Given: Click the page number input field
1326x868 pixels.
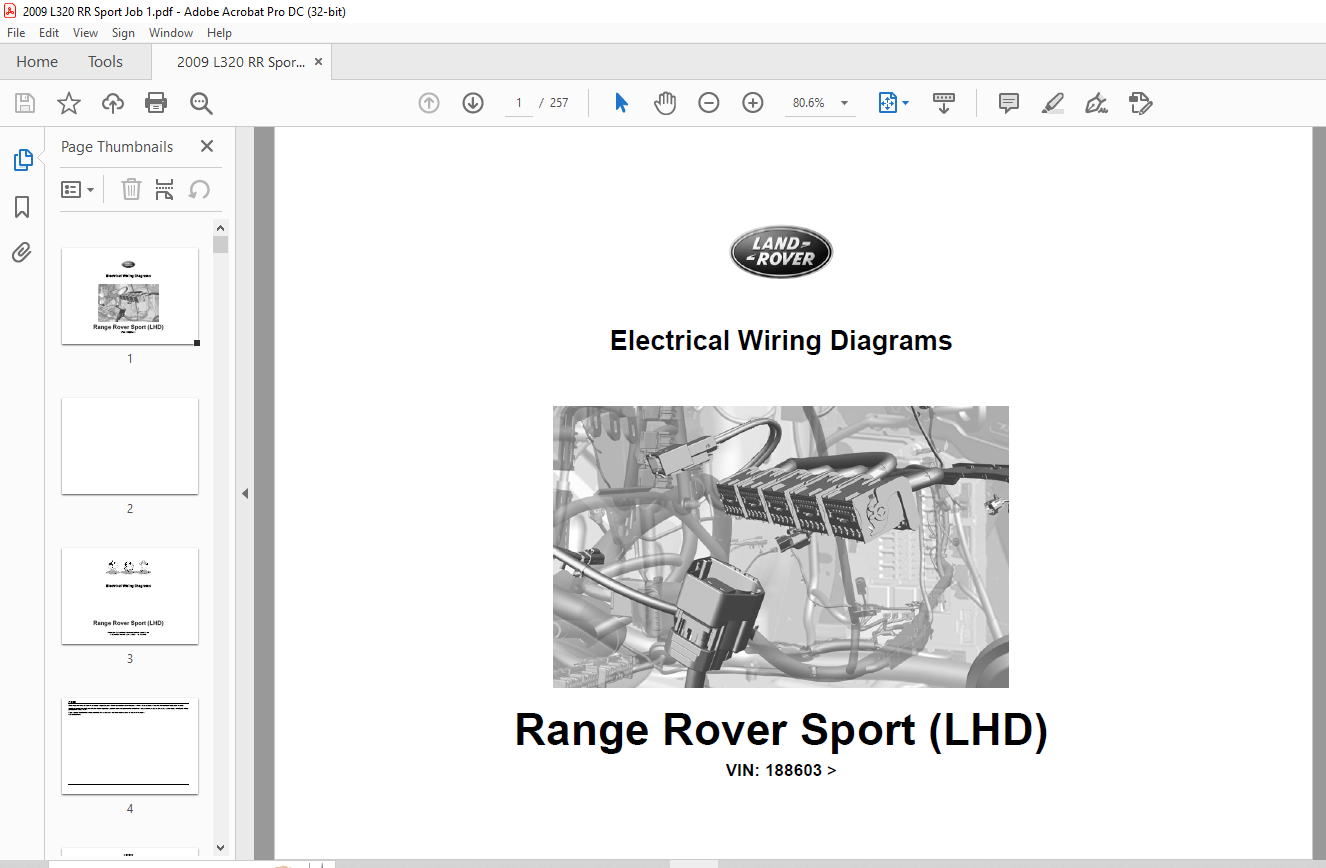Looking at the screenshot, I should 519,103.
